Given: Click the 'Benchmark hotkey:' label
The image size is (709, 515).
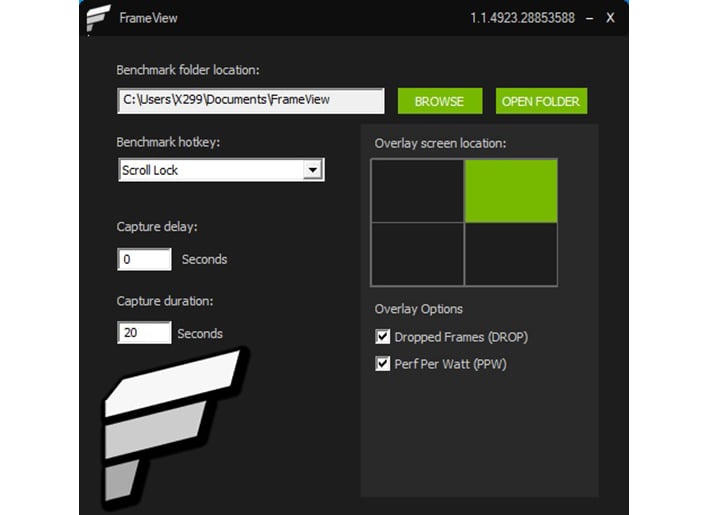Looking at the screenshot, I should click(168, 142).
